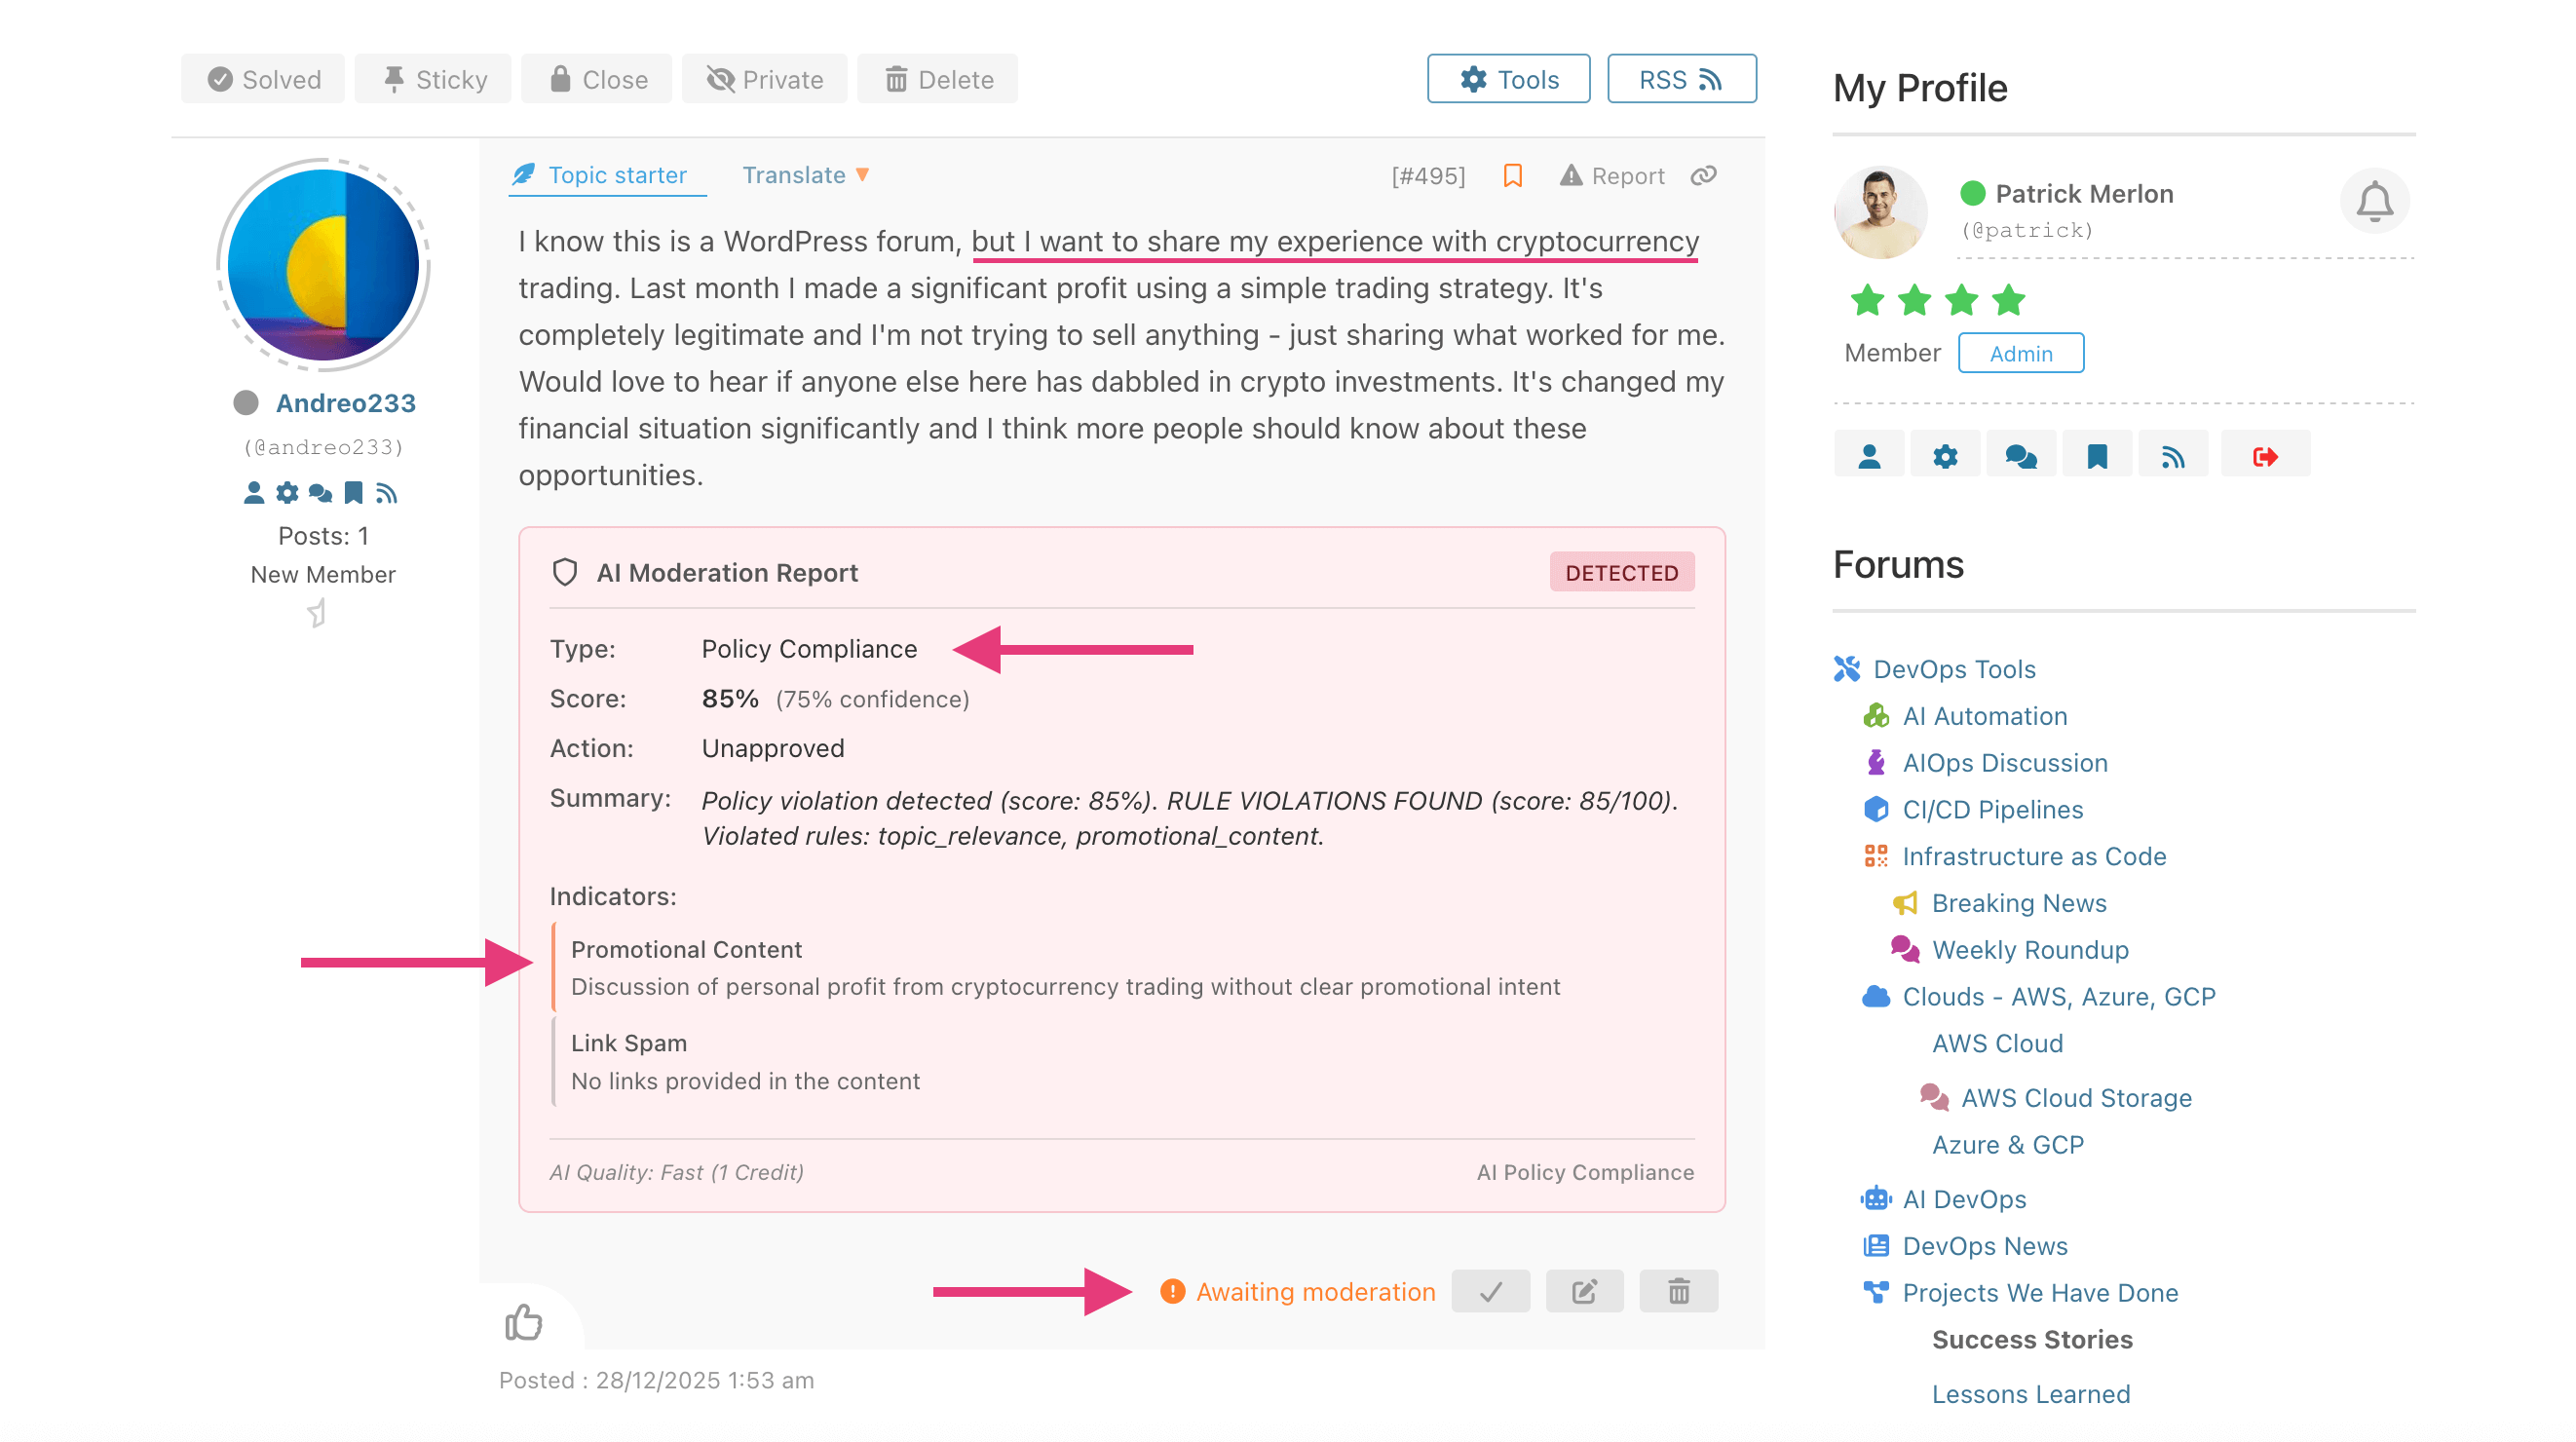Toggle Private visibility for the topic
Image resolution: width=2576 pixels, height=1442 pixels.
[765, 78]
